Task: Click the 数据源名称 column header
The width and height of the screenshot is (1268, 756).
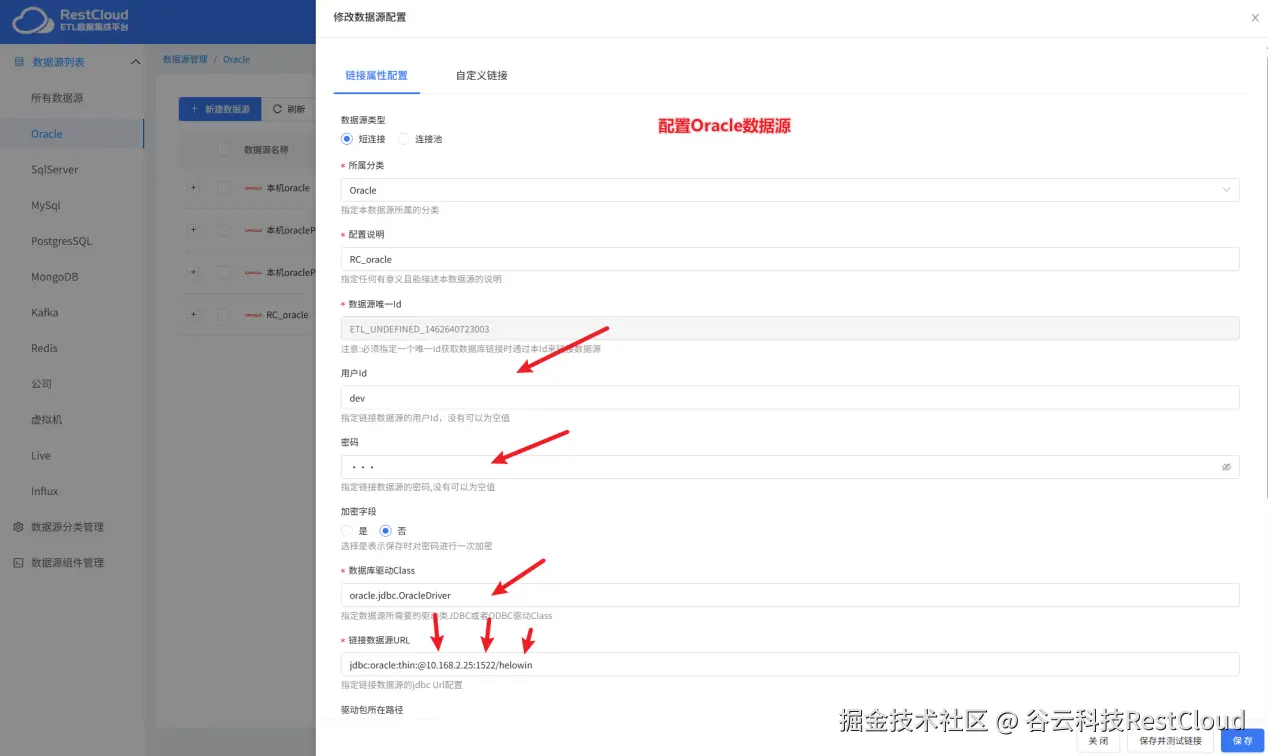Action: tap(266, 150)
